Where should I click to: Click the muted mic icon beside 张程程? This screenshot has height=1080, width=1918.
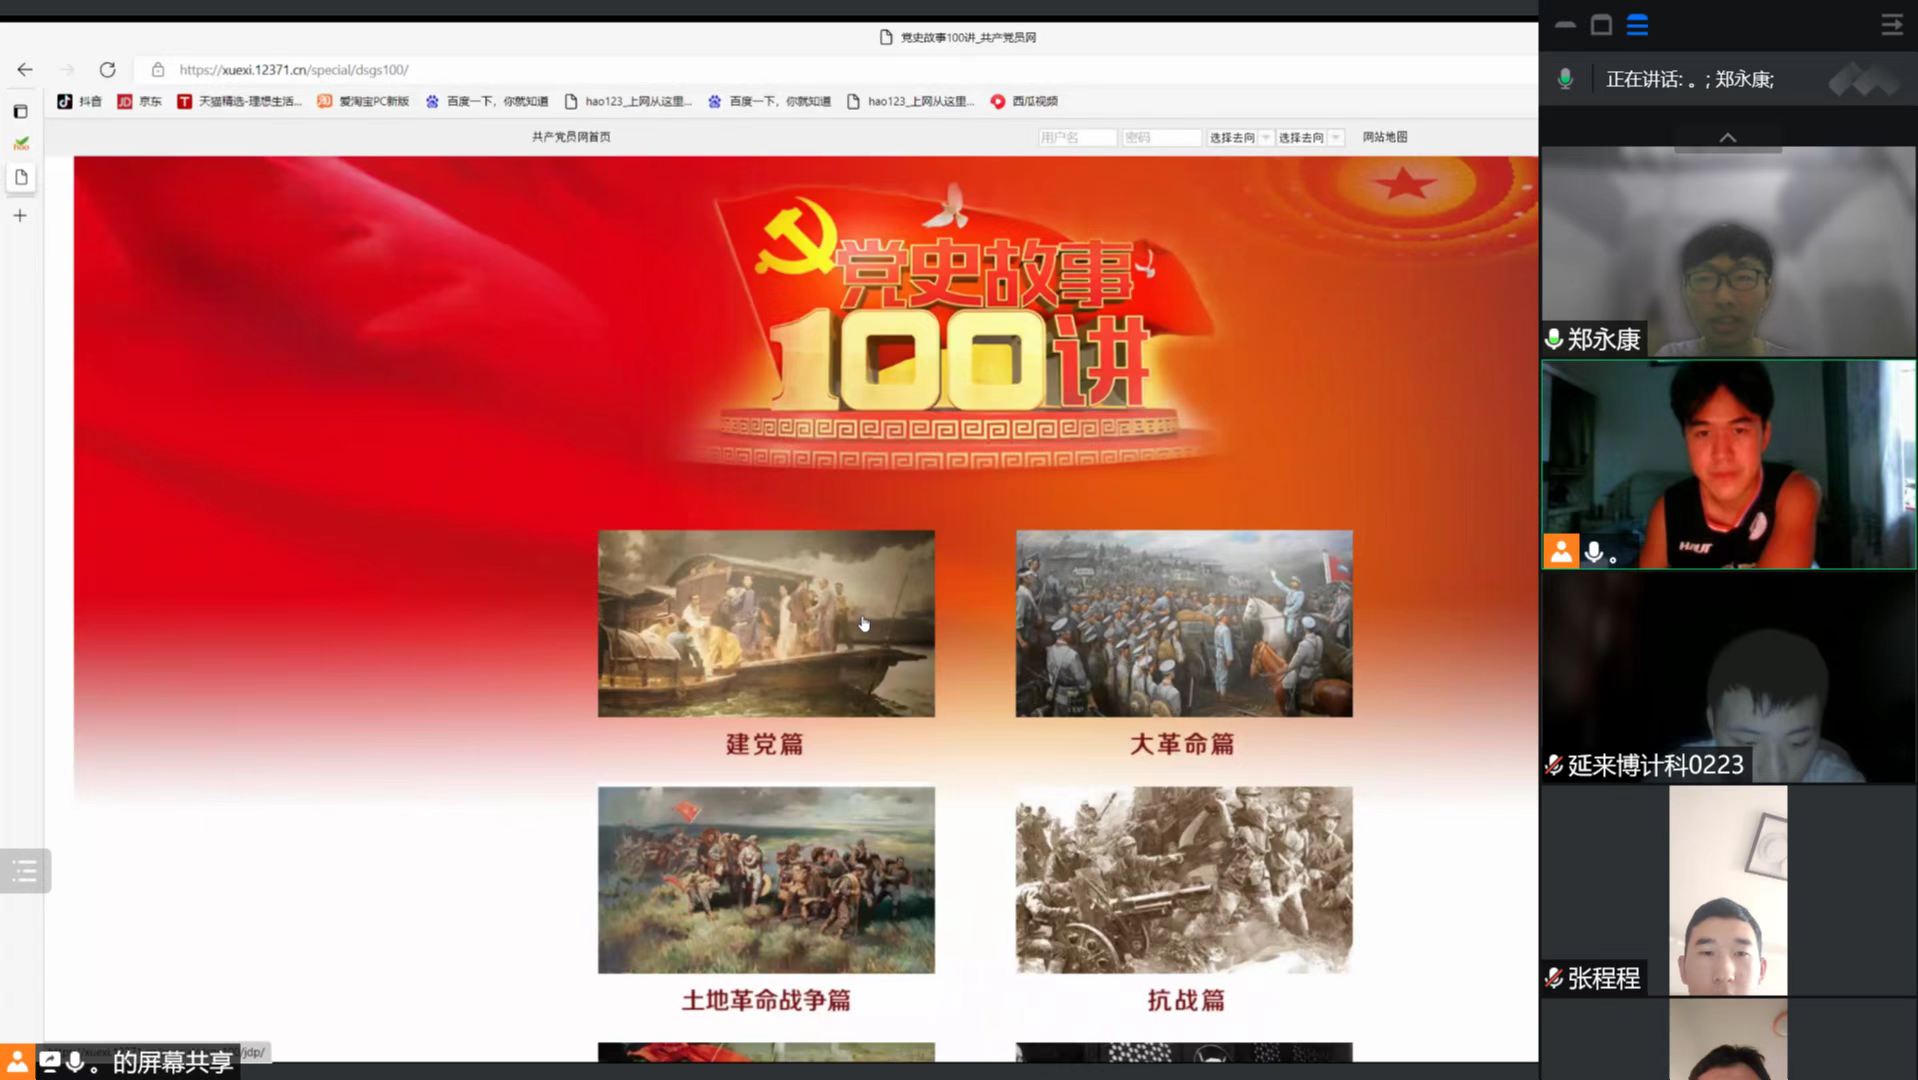tap(1554, 978)
